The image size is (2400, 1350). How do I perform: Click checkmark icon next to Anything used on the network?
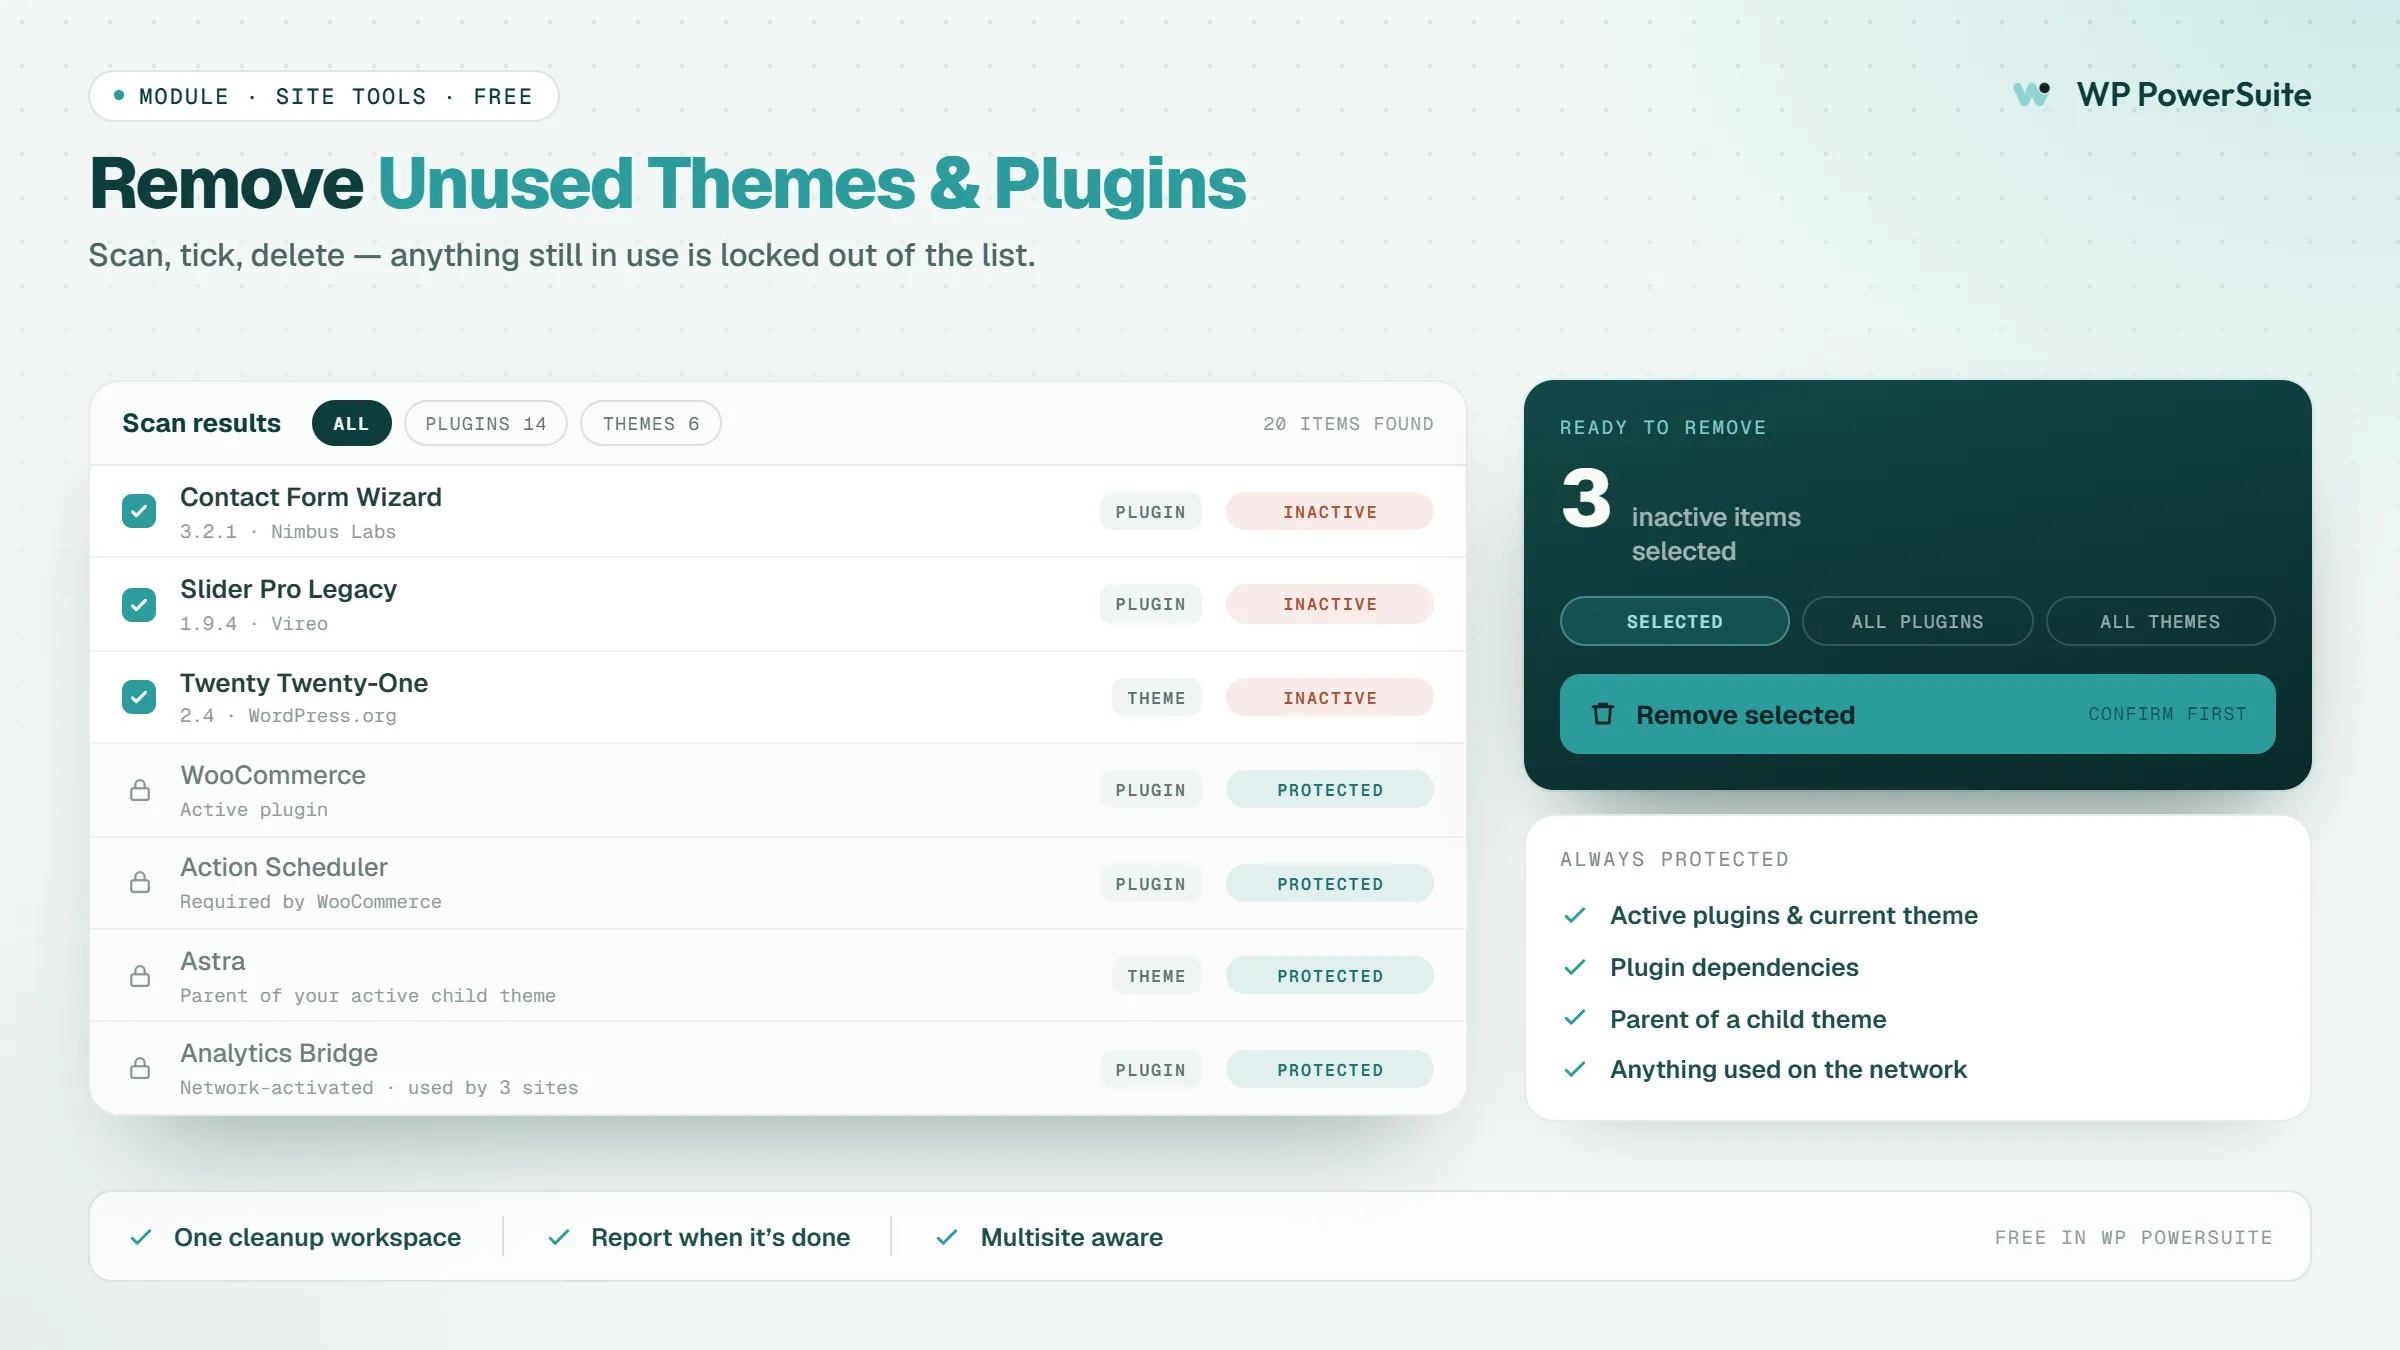(1575, 1069)
